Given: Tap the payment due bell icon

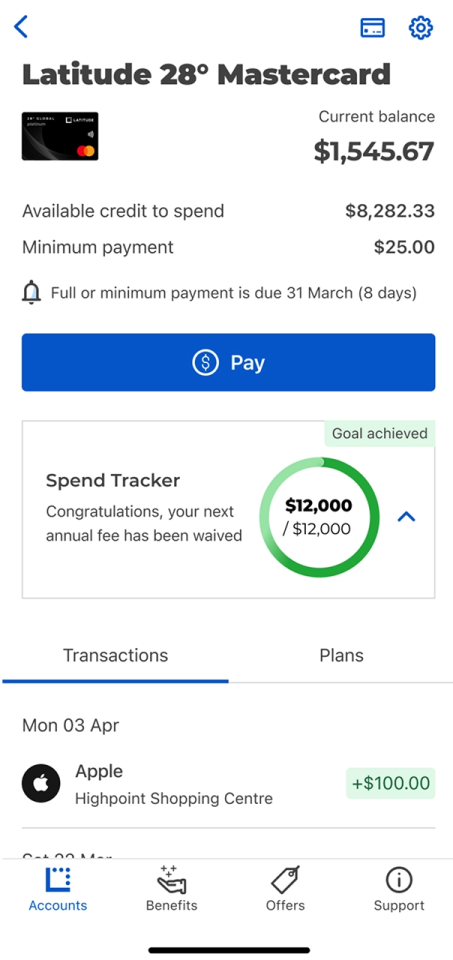Looking at the screenshot, I should pyautogui.click(x=31, y=294).
